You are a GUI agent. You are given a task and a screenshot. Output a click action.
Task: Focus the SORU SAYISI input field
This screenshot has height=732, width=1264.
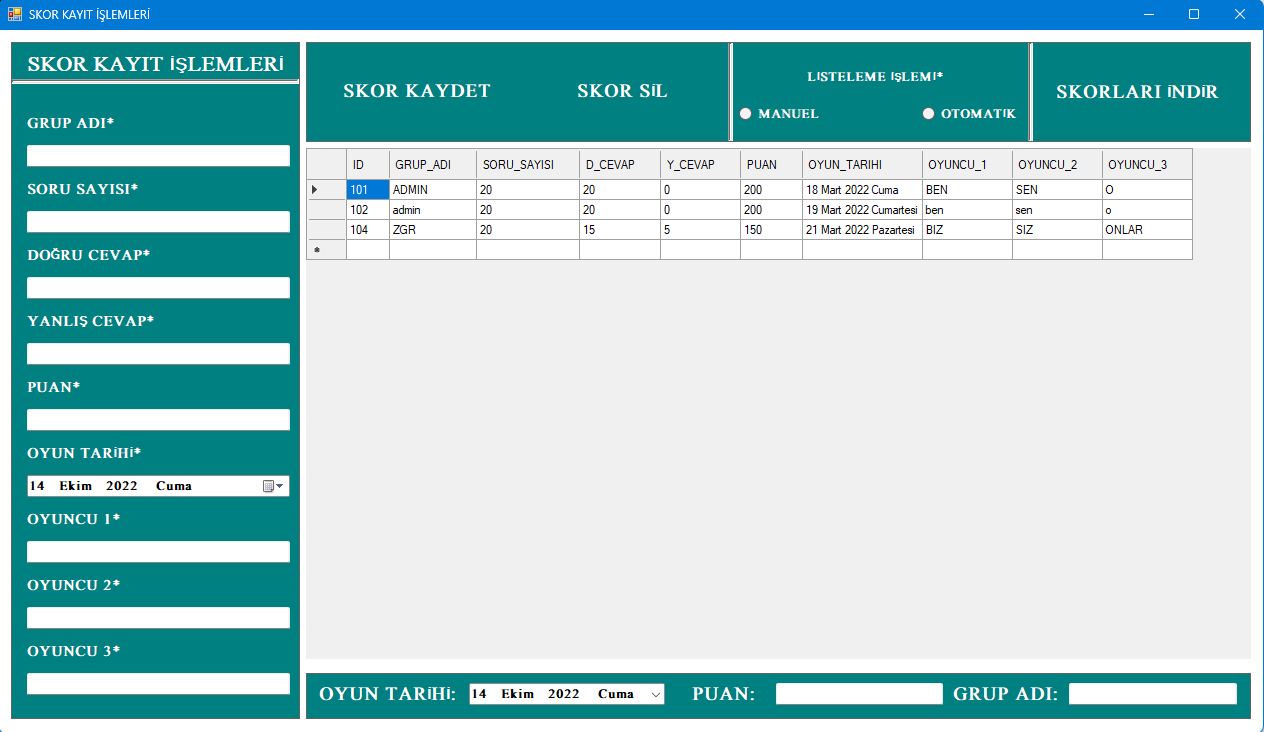click(x=158, y=222)
